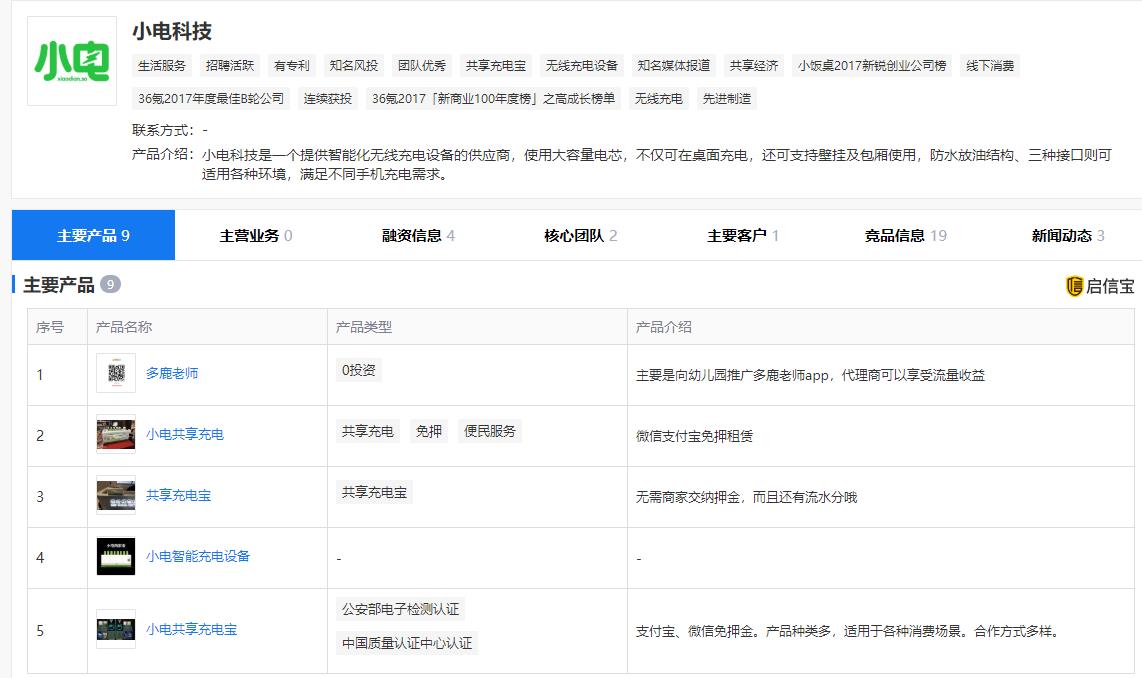Image resolution: width=1142 pixels, height=678 pixels.
Task: Click the 共享经济 tag
Action: click(754, 66)
